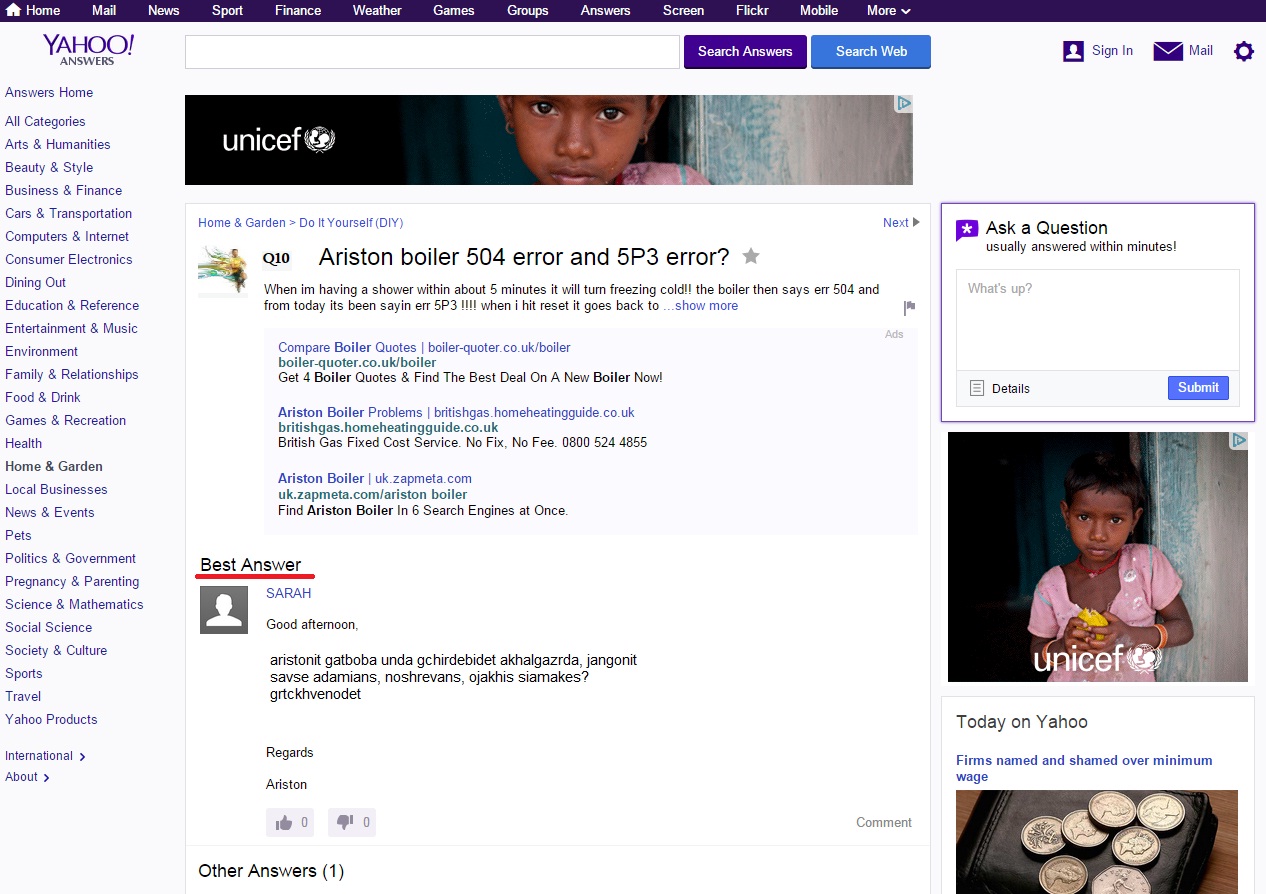Open News in the top navigation bar
This screenshot has width=1266, height=894.
[x=164, y=10]
